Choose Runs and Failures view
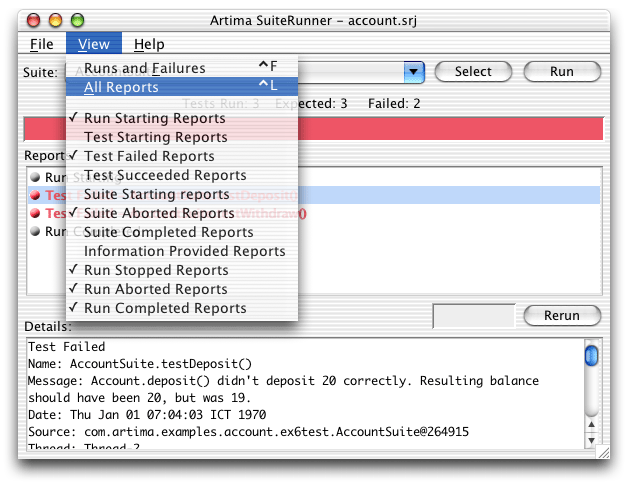 (x=182, y=68)
